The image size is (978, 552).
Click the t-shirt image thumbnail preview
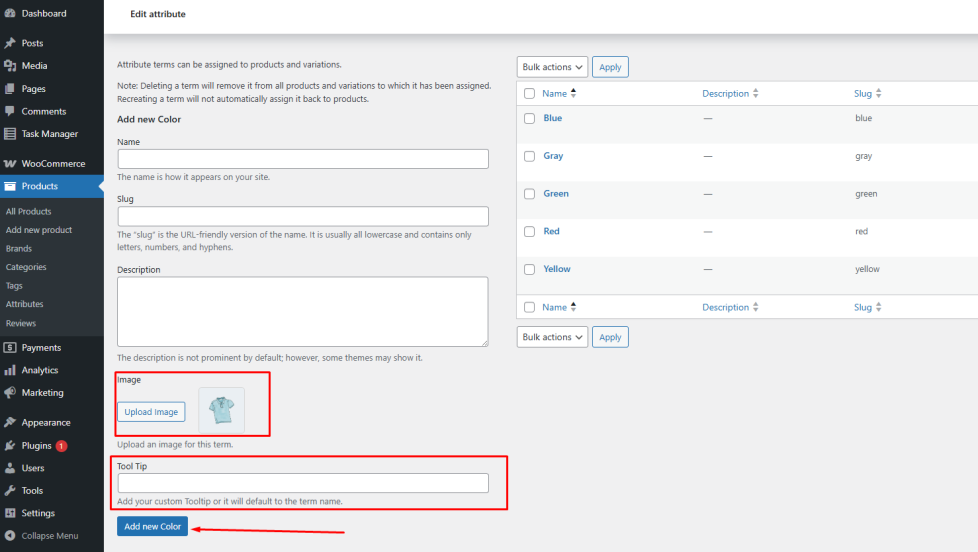coord(221,410)
